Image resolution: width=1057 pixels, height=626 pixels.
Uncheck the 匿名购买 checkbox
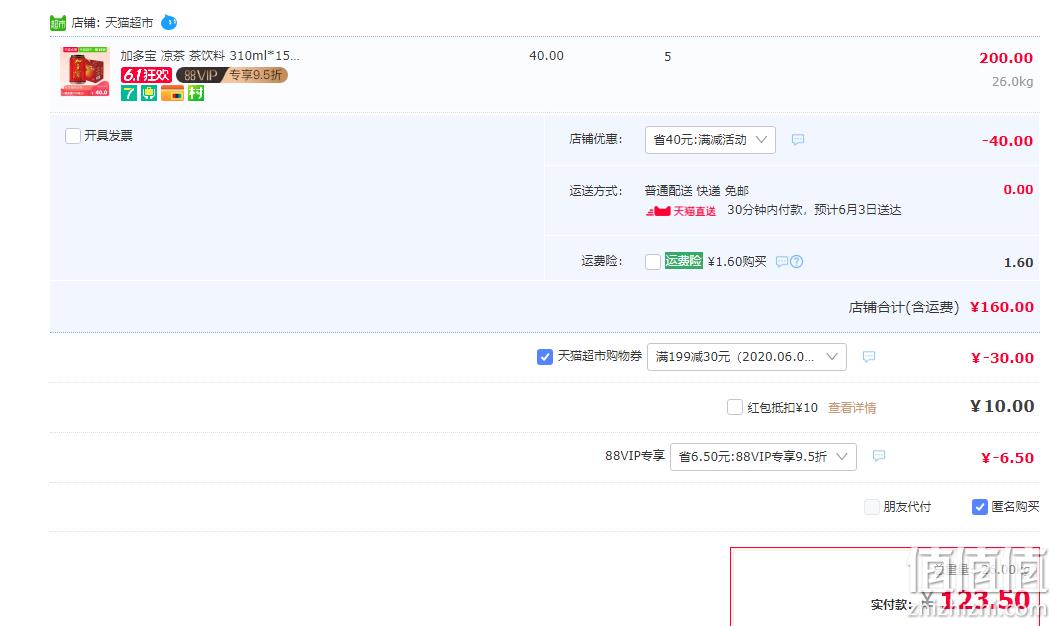coord(979,507)
